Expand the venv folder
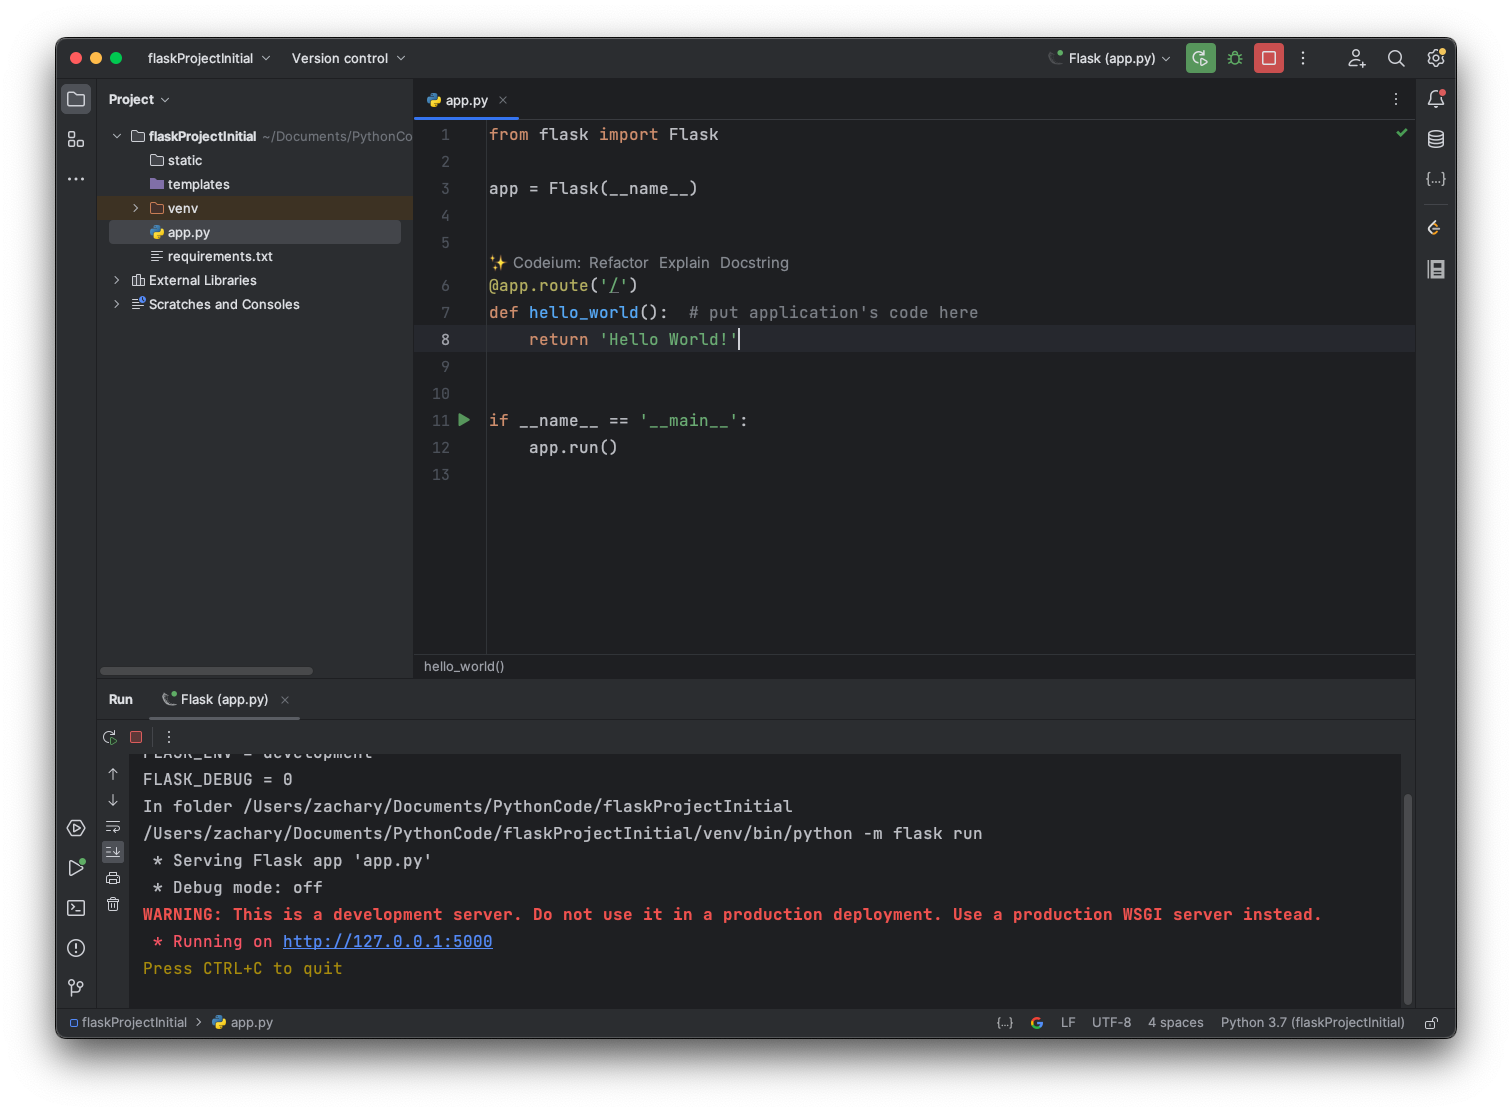This screenshot has width=1512, height=1112. [136, 208]
